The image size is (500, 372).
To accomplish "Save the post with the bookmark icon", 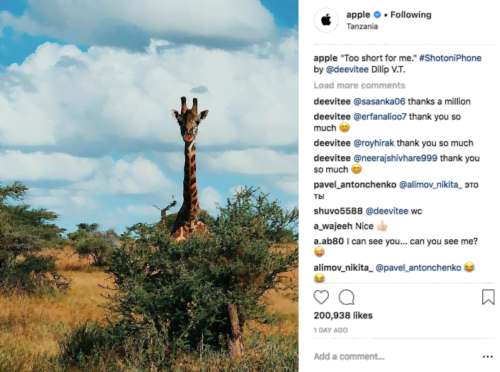I will click(488, 297).
